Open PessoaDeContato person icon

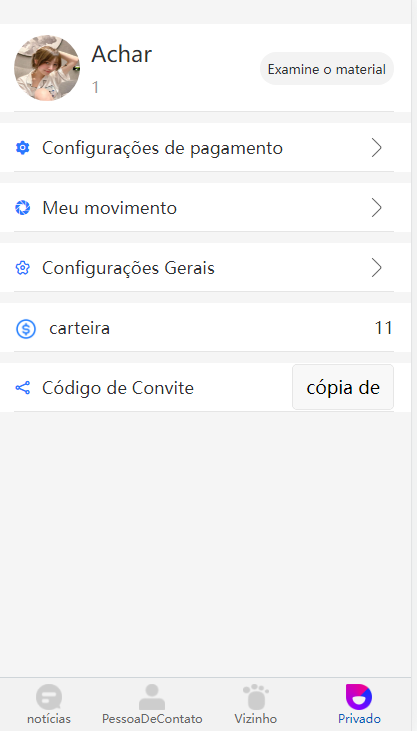tap(152, 697)
